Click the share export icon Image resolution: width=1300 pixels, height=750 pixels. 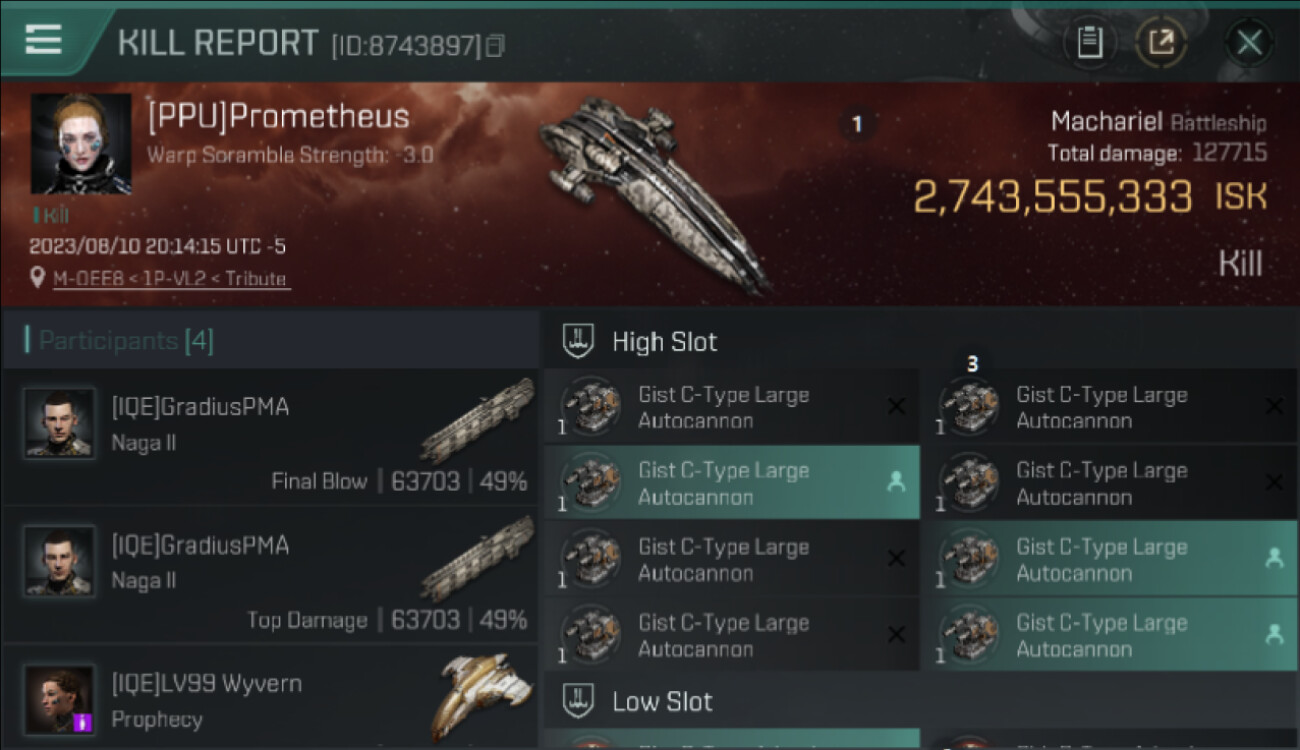[1161, 42]
